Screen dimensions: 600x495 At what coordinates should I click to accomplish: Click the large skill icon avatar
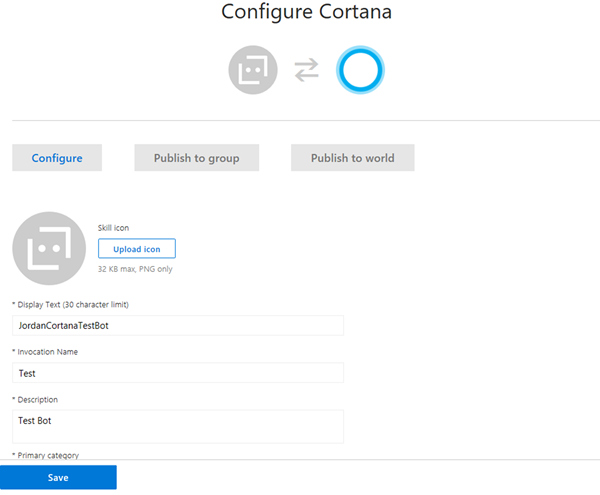(49, 248)
